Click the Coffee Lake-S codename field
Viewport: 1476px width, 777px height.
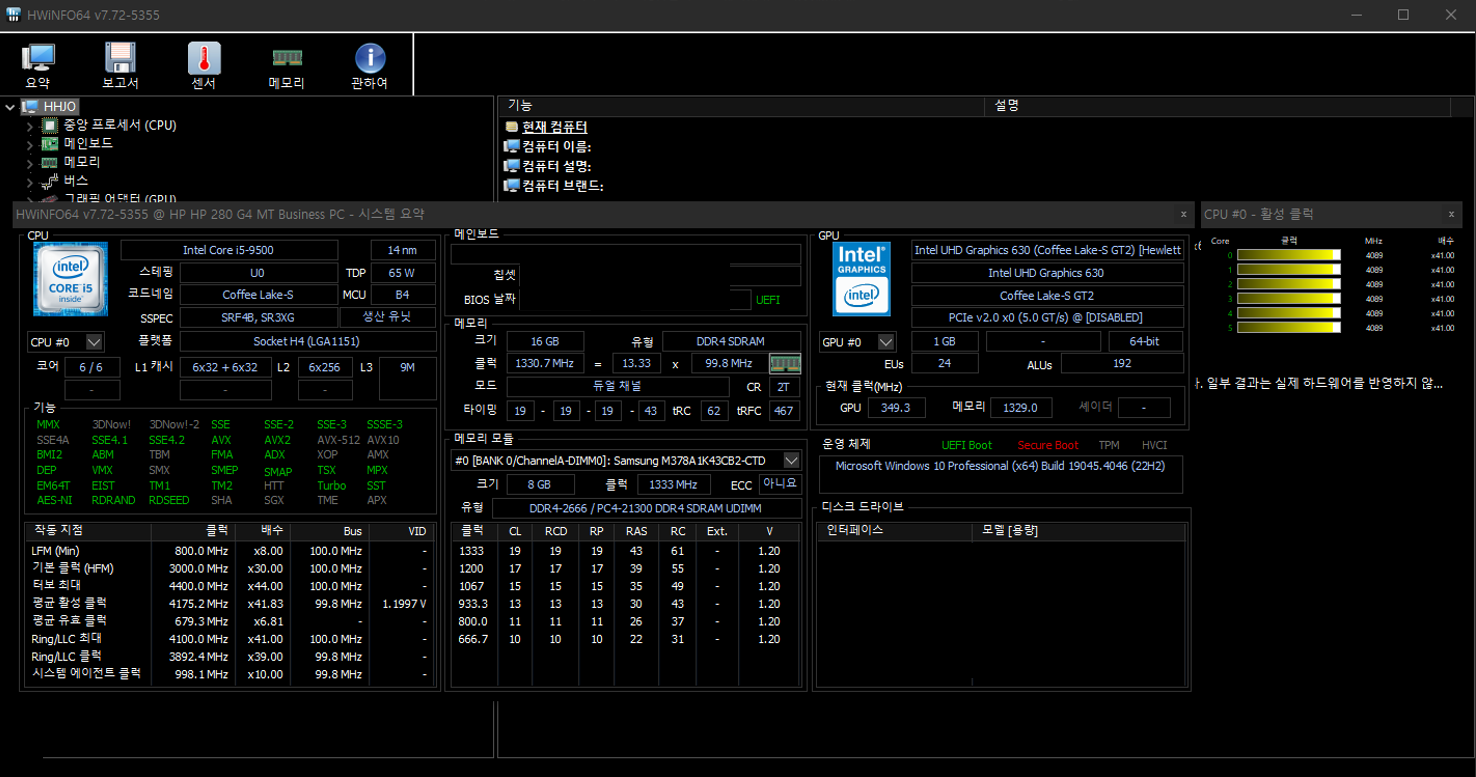click(259, 295)
